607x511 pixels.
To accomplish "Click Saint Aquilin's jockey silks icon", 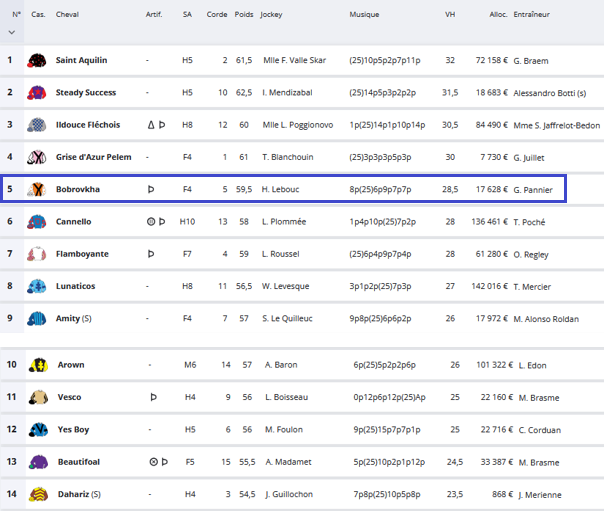I will click(37, 61).
